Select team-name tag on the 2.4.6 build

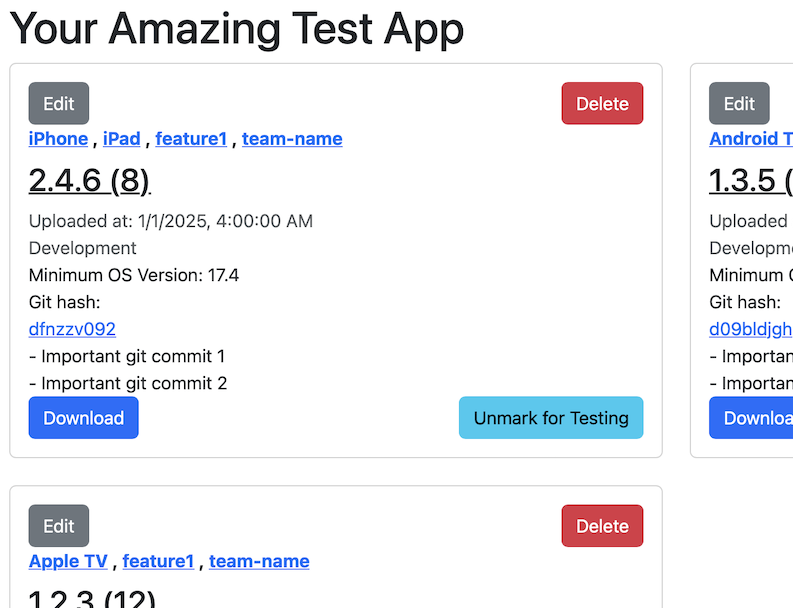point(292,139)
